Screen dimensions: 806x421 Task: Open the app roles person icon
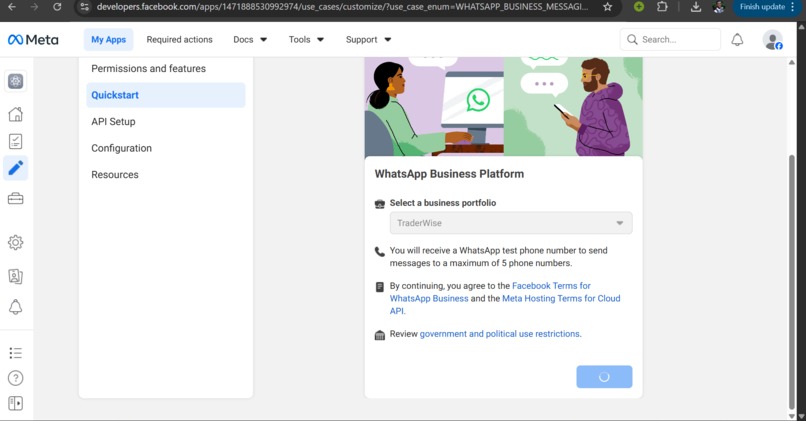15,276
